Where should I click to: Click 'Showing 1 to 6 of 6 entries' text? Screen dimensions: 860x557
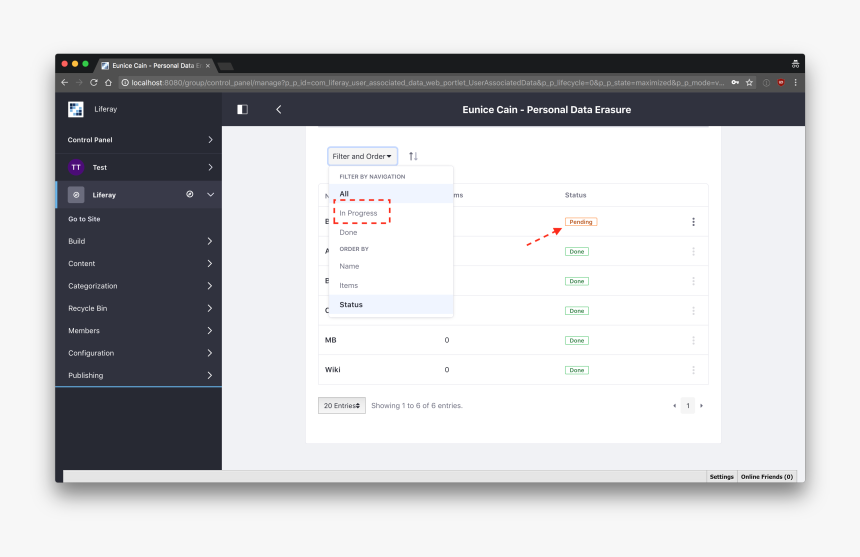click(x=417, y=406)
